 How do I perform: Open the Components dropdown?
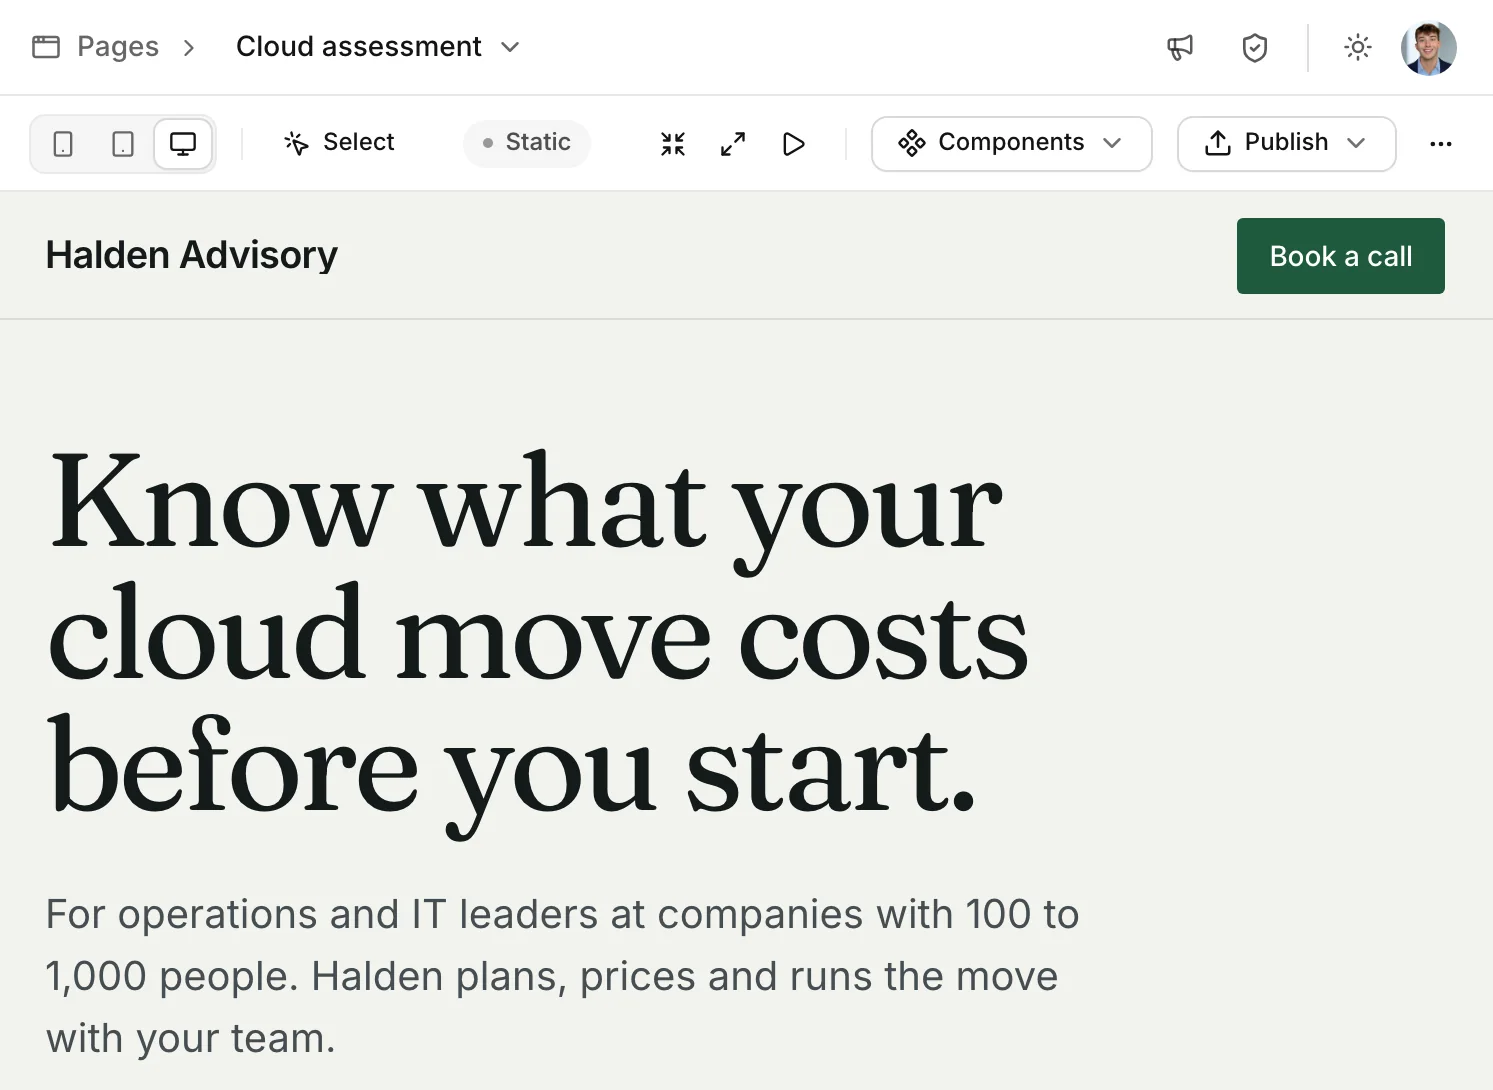click(x=1012, y=144)
